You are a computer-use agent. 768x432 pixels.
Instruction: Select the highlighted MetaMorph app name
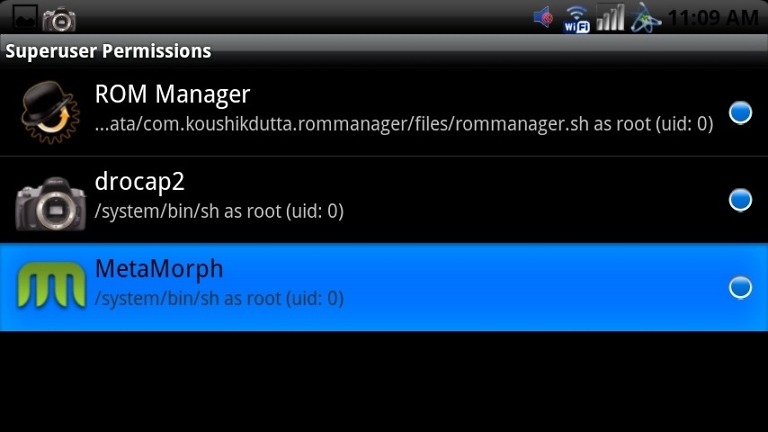(159, 268)
